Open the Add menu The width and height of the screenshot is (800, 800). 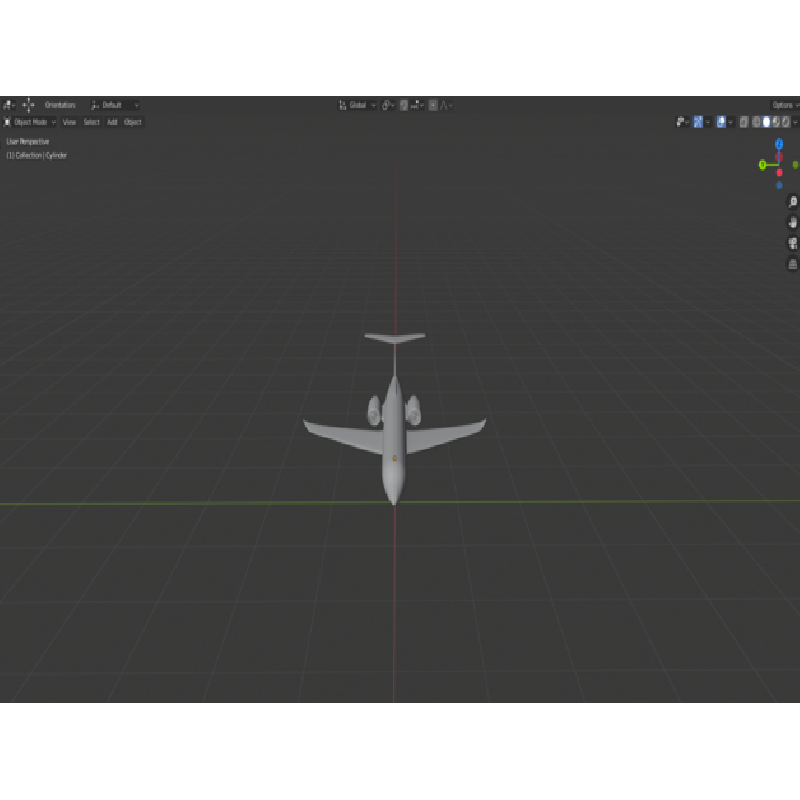coord(112,122)
